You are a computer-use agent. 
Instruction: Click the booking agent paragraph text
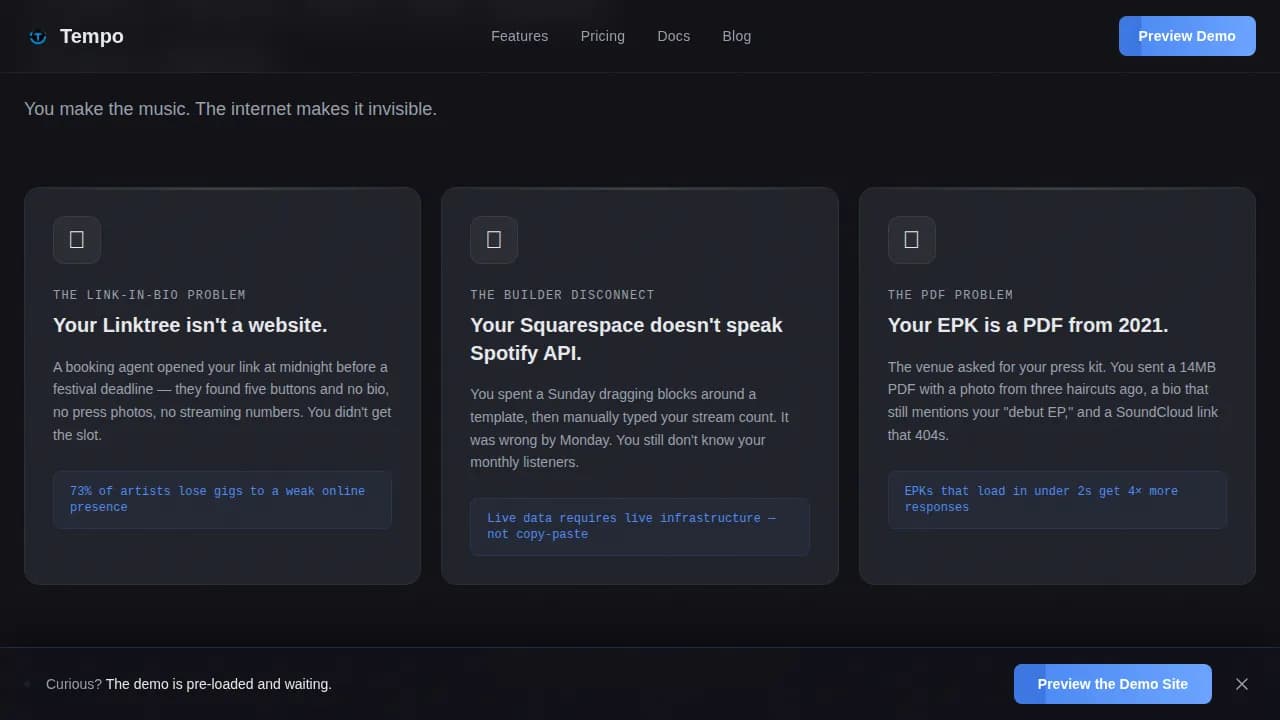click(x=222, y=401)
